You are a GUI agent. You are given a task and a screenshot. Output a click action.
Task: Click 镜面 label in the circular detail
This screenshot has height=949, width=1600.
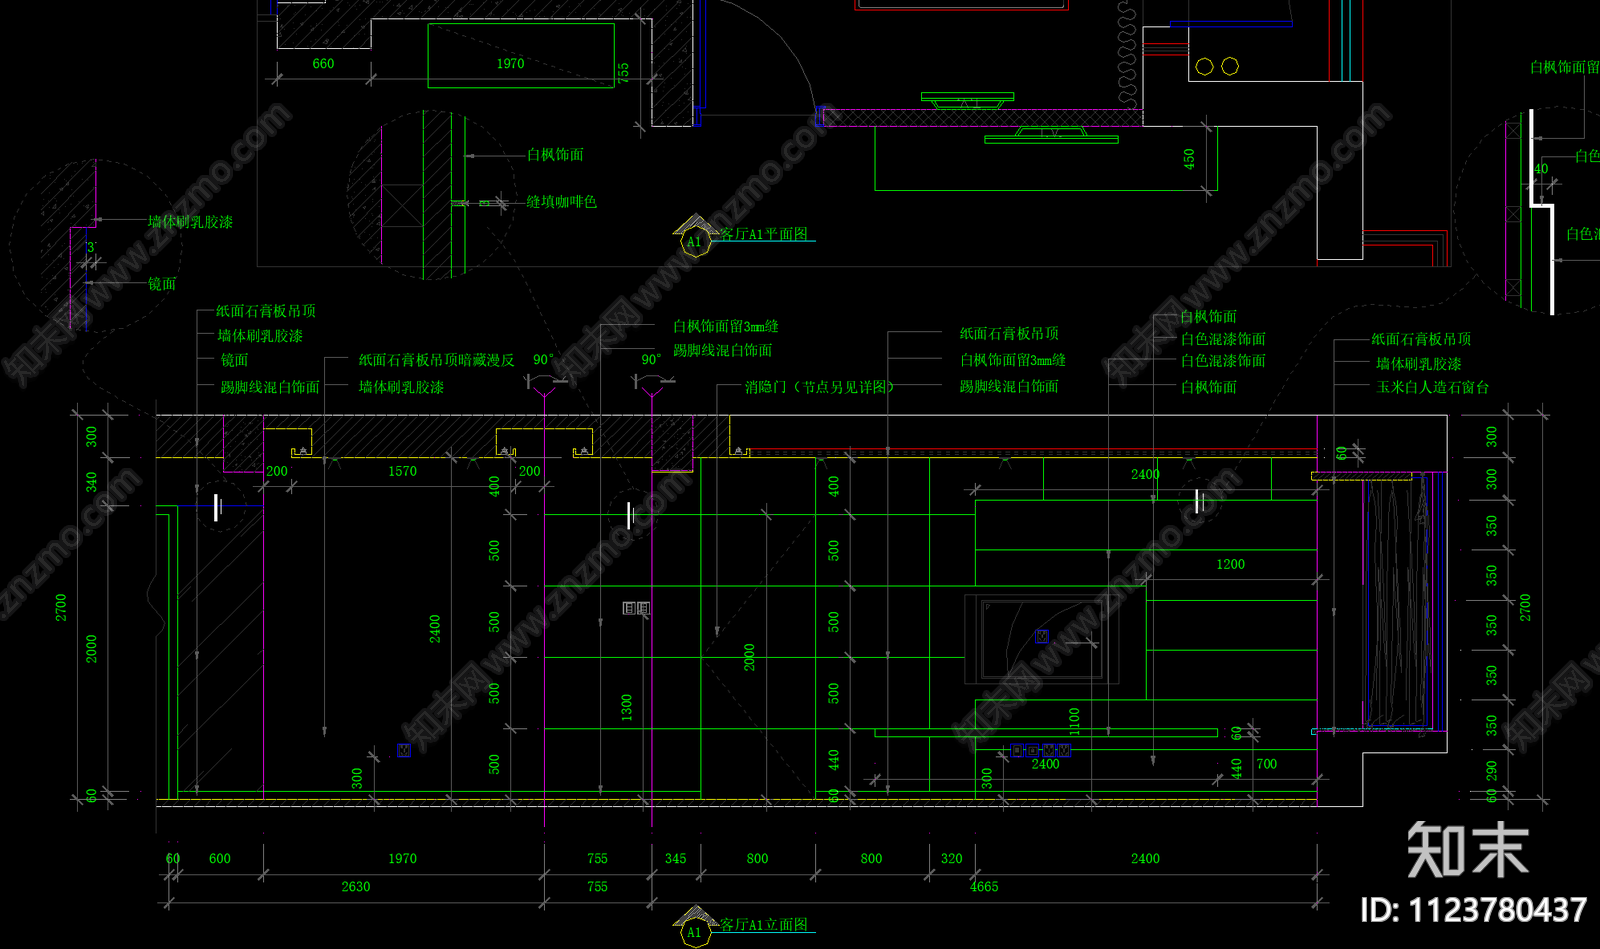click(x=162, y=284)
